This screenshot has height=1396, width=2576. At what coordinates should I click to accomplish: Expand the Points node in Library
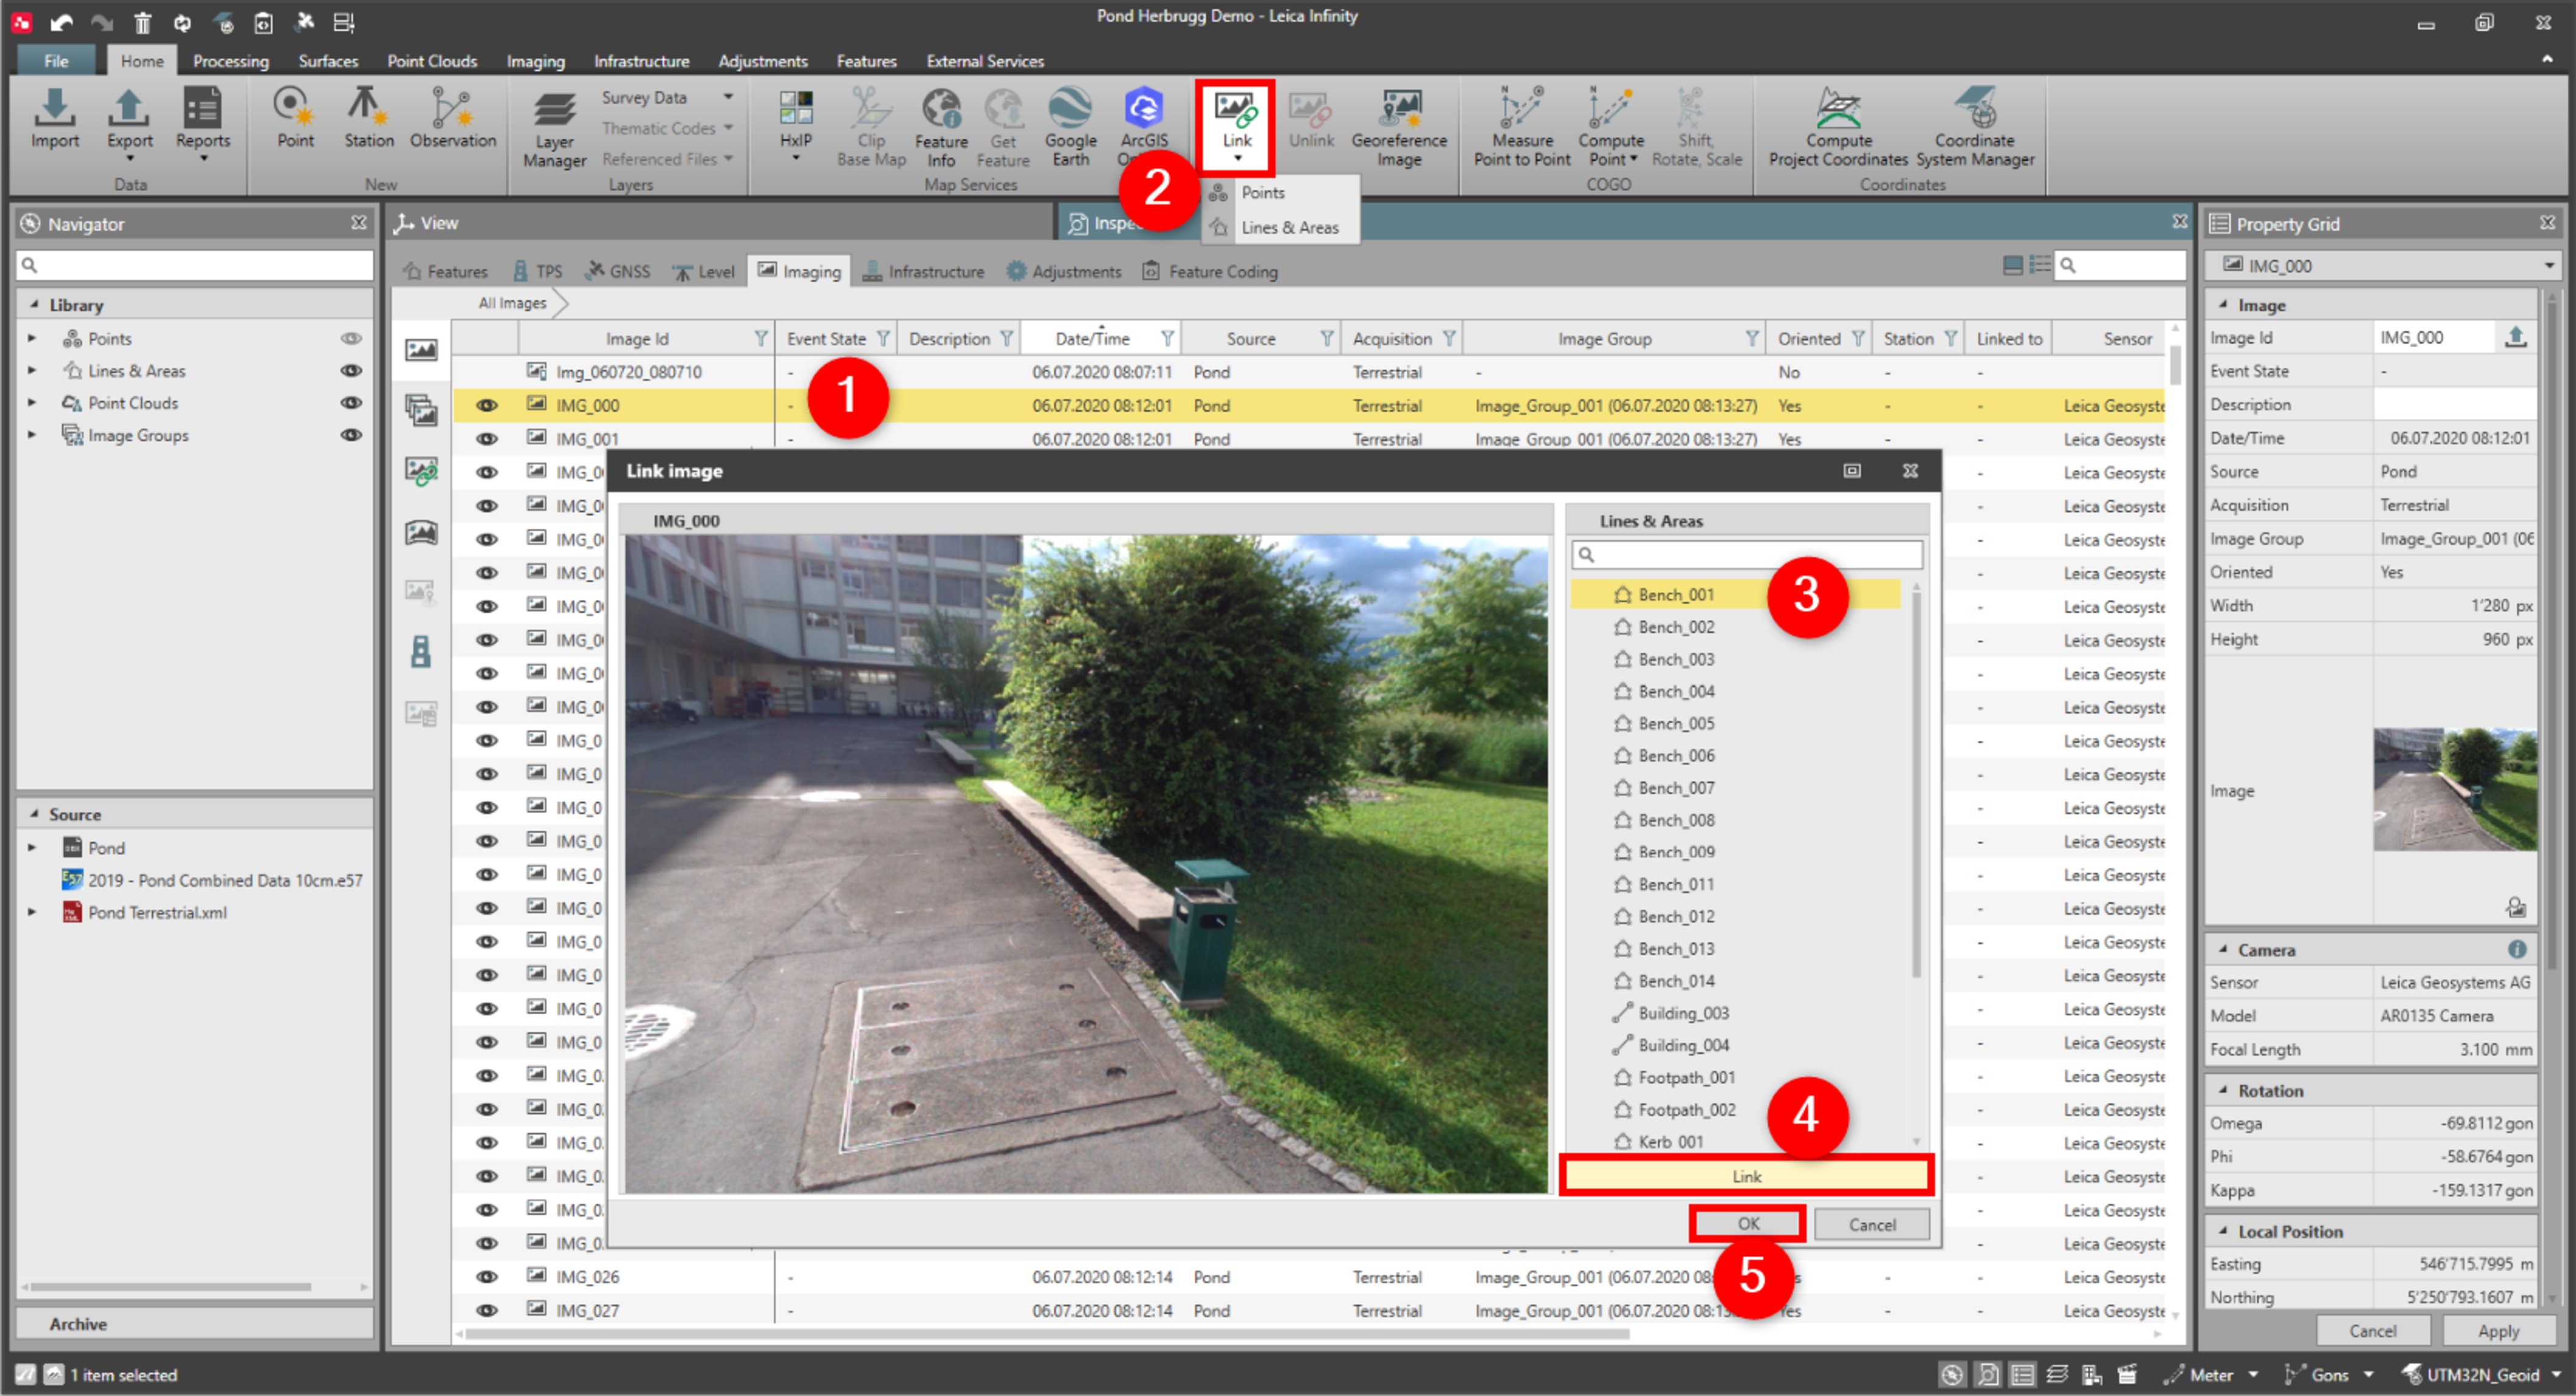(x=32, y=338)
